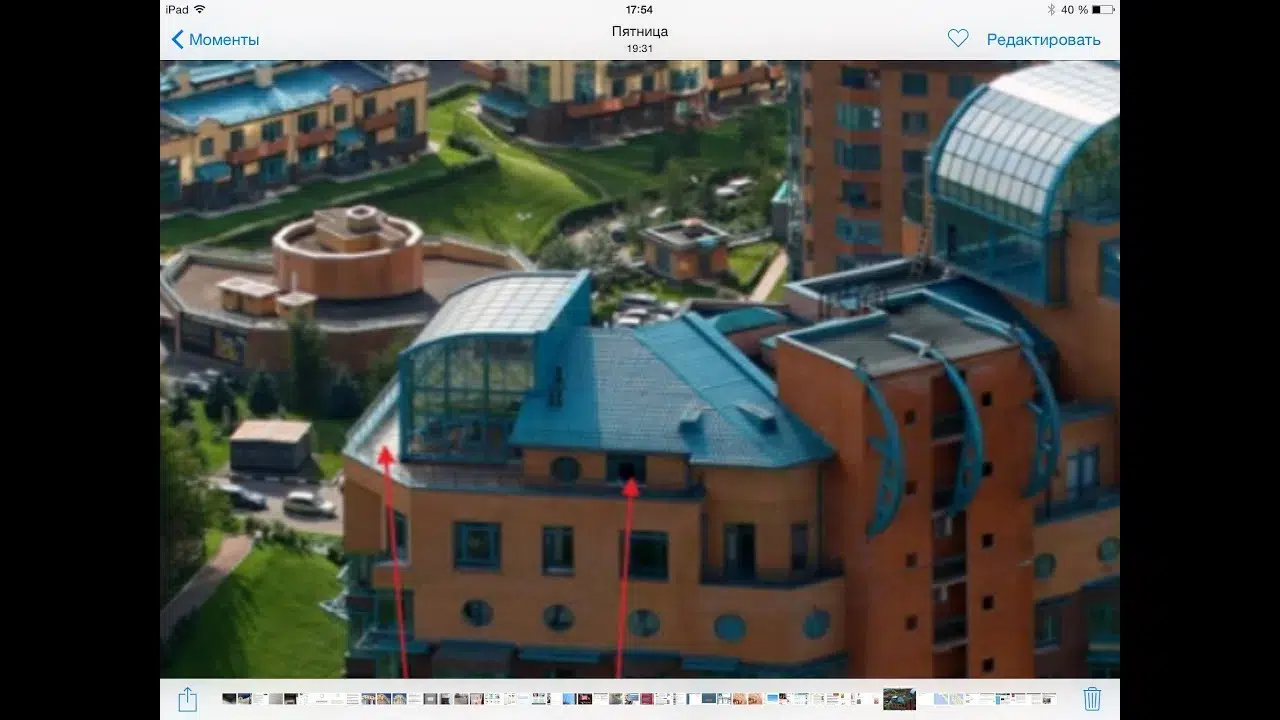Tap Редактировать to edit the photo

pos(1043,40)
